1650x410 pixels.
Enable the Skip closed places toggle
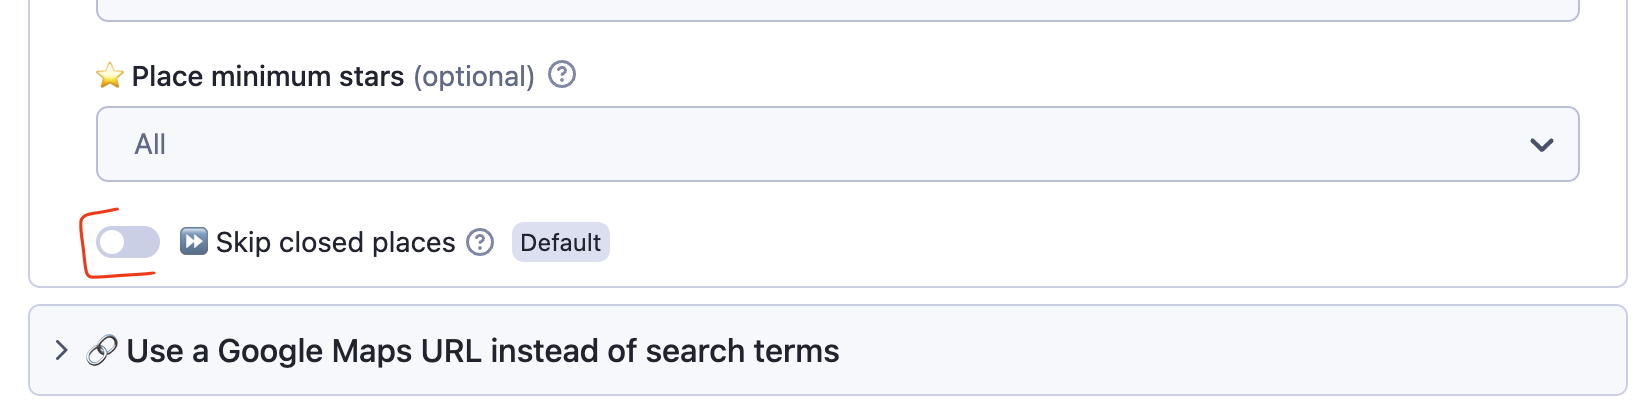point(128,242)
